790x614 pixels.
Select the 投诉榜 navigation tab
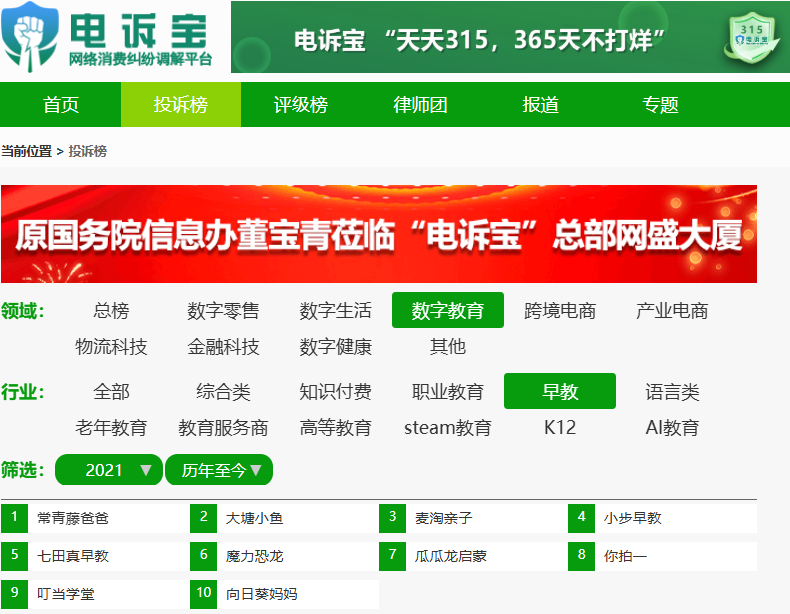(x=181, y=104)
